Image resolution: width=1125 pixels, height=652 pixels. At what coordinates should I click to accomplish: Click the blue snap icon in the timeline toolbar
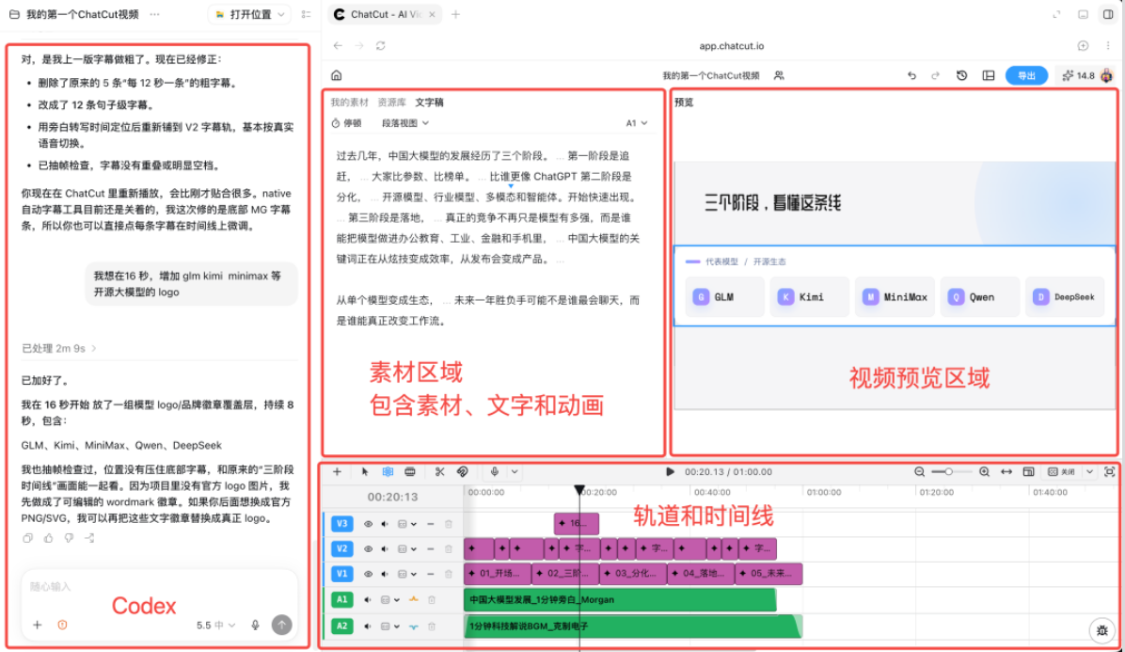387,472
